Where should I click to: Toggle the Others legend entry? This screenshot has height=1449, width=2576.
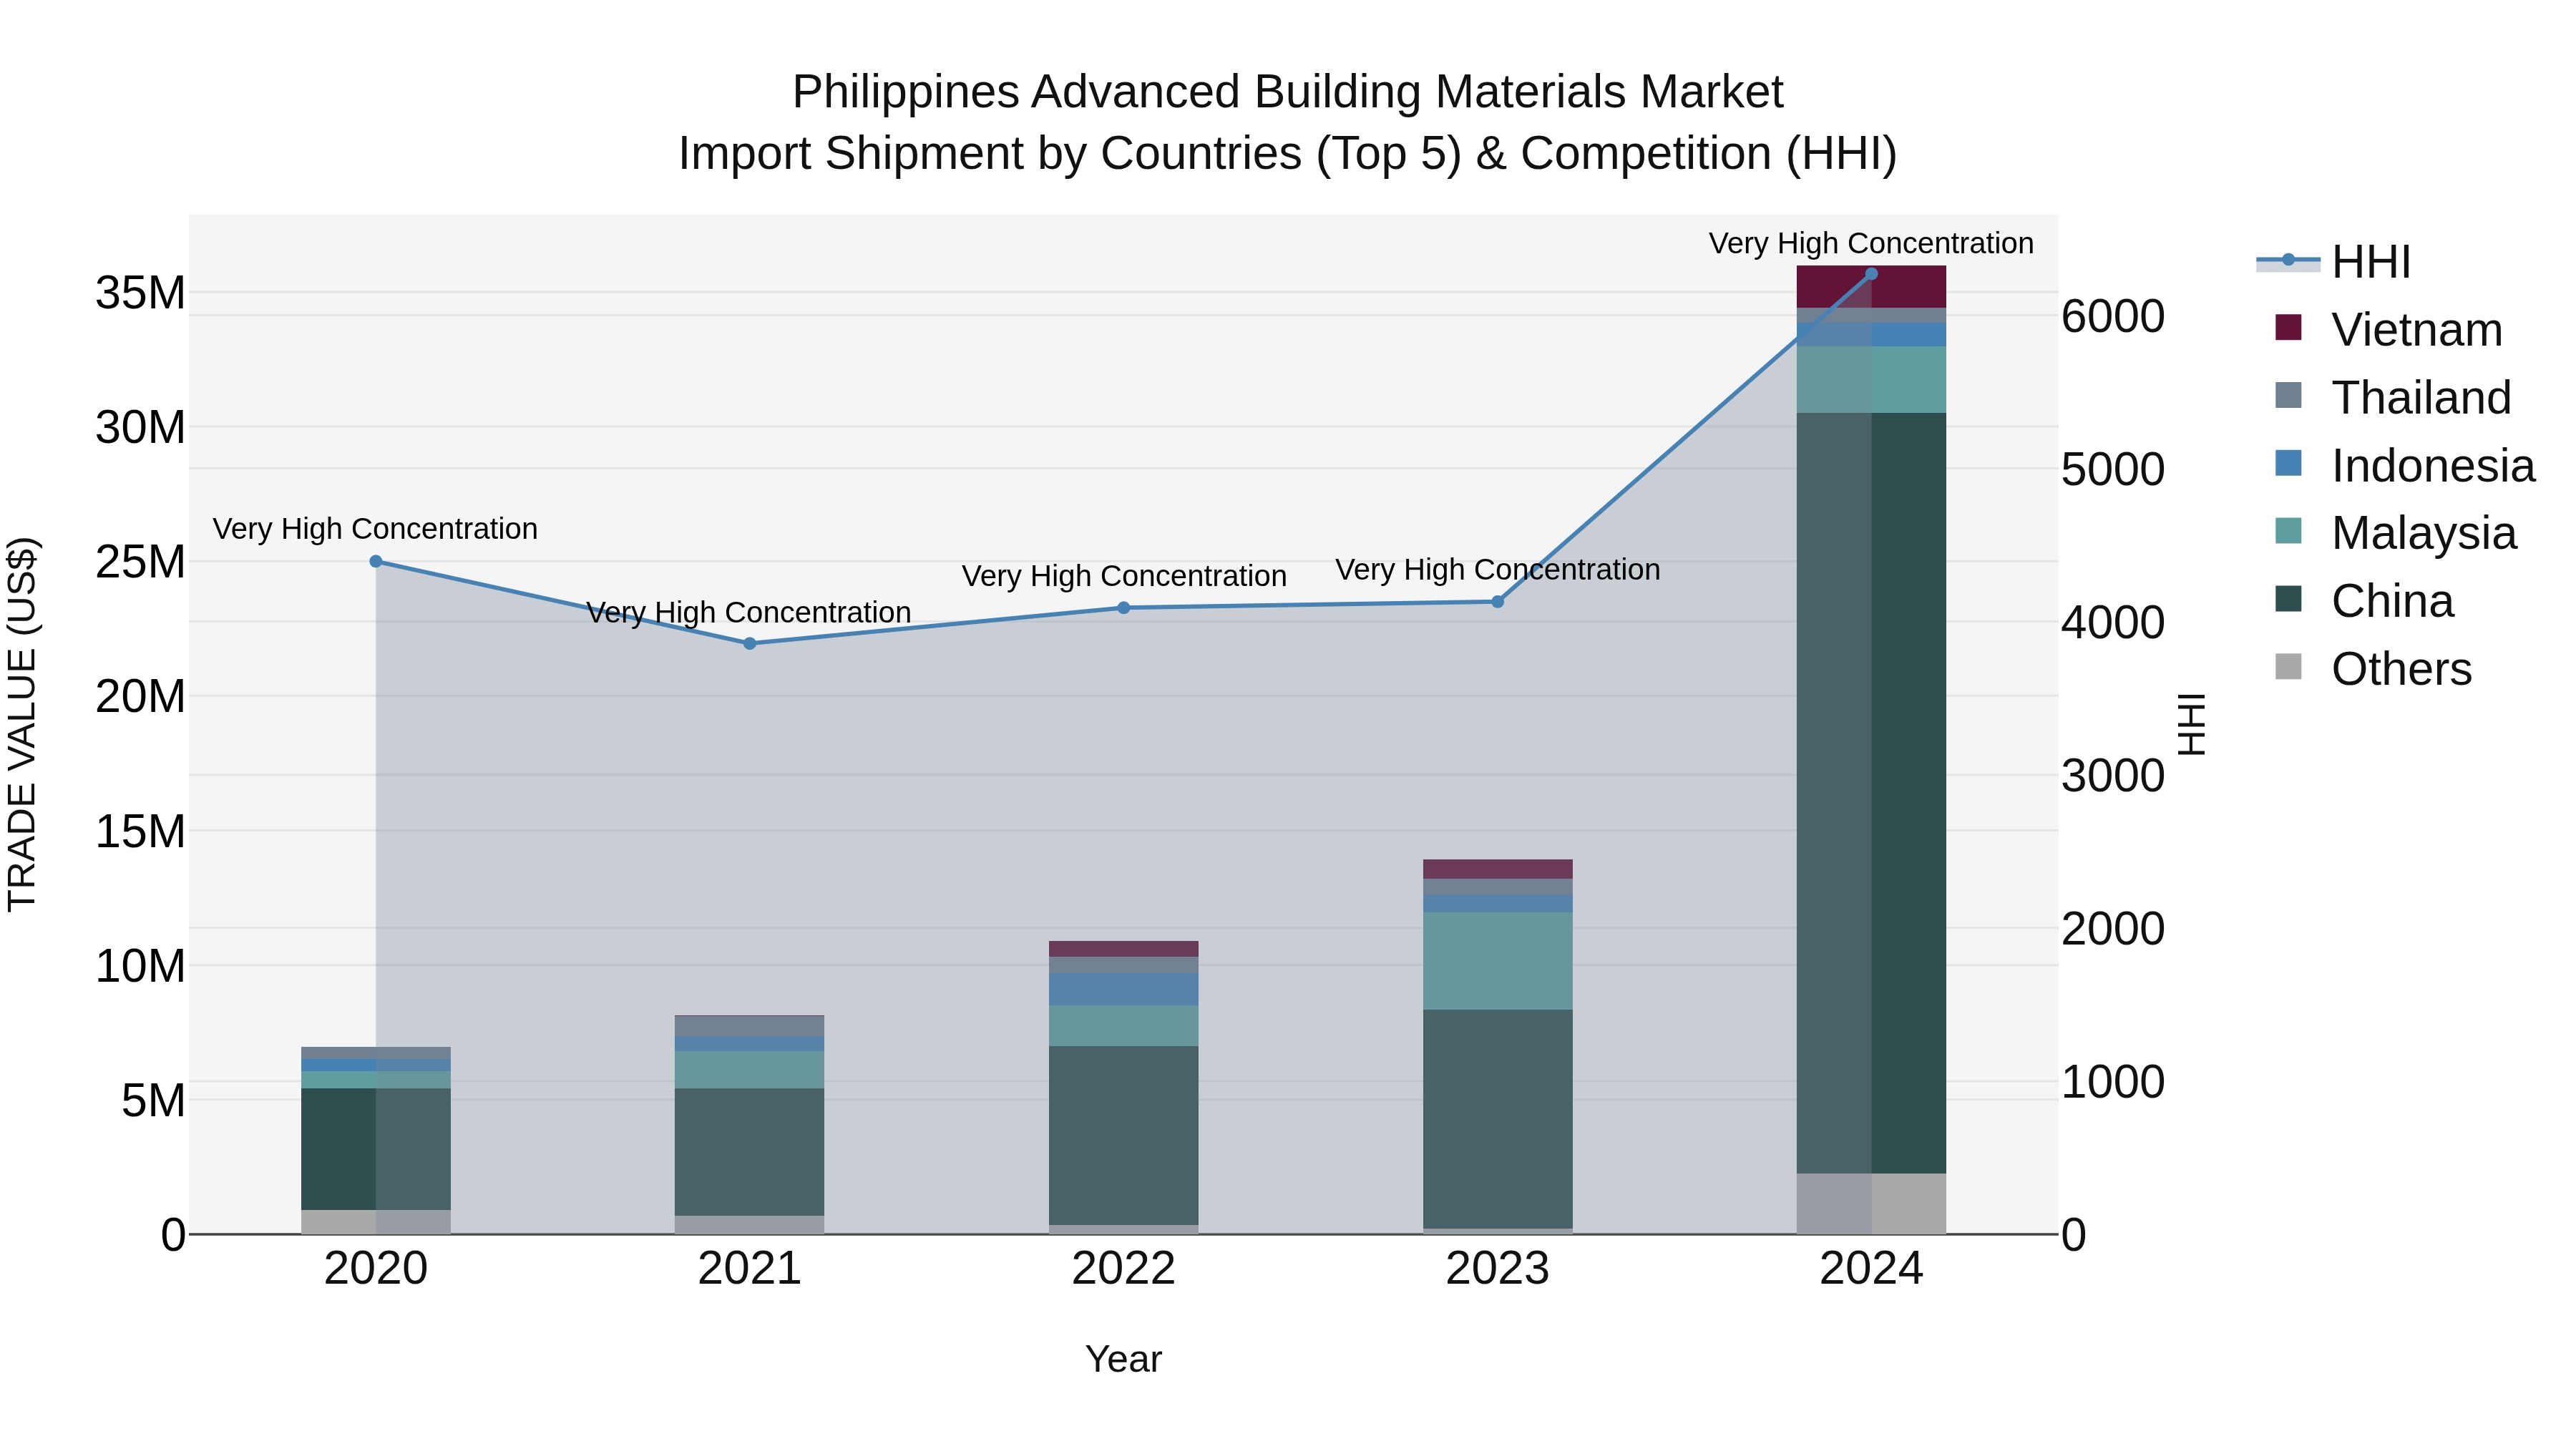click(x=2373, y=669)
